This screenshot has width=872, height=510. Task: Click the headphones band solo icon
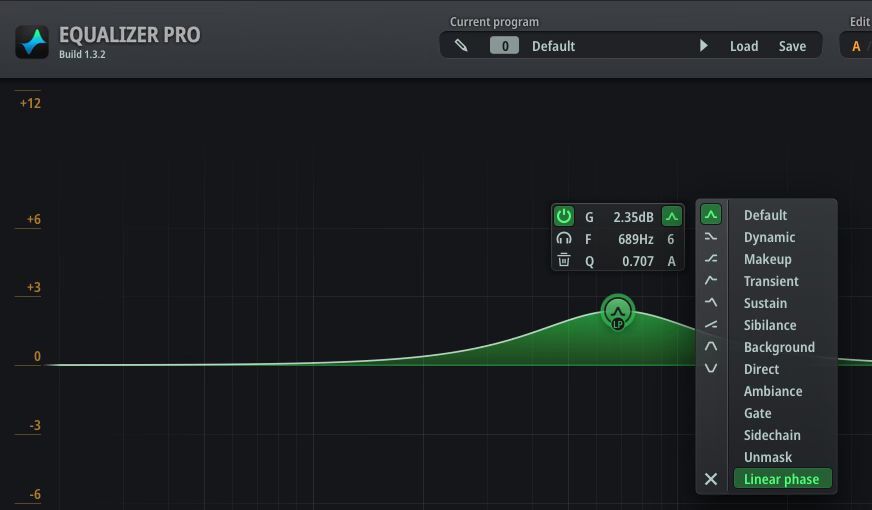click(x=564, y=239)
